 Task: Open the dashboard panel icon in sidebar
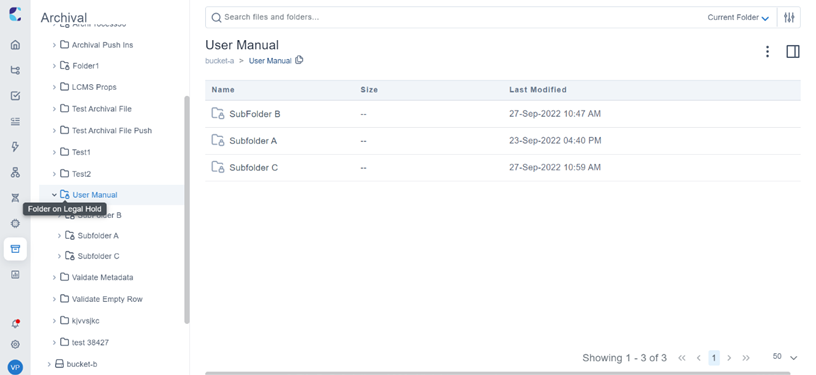[15, 274]
